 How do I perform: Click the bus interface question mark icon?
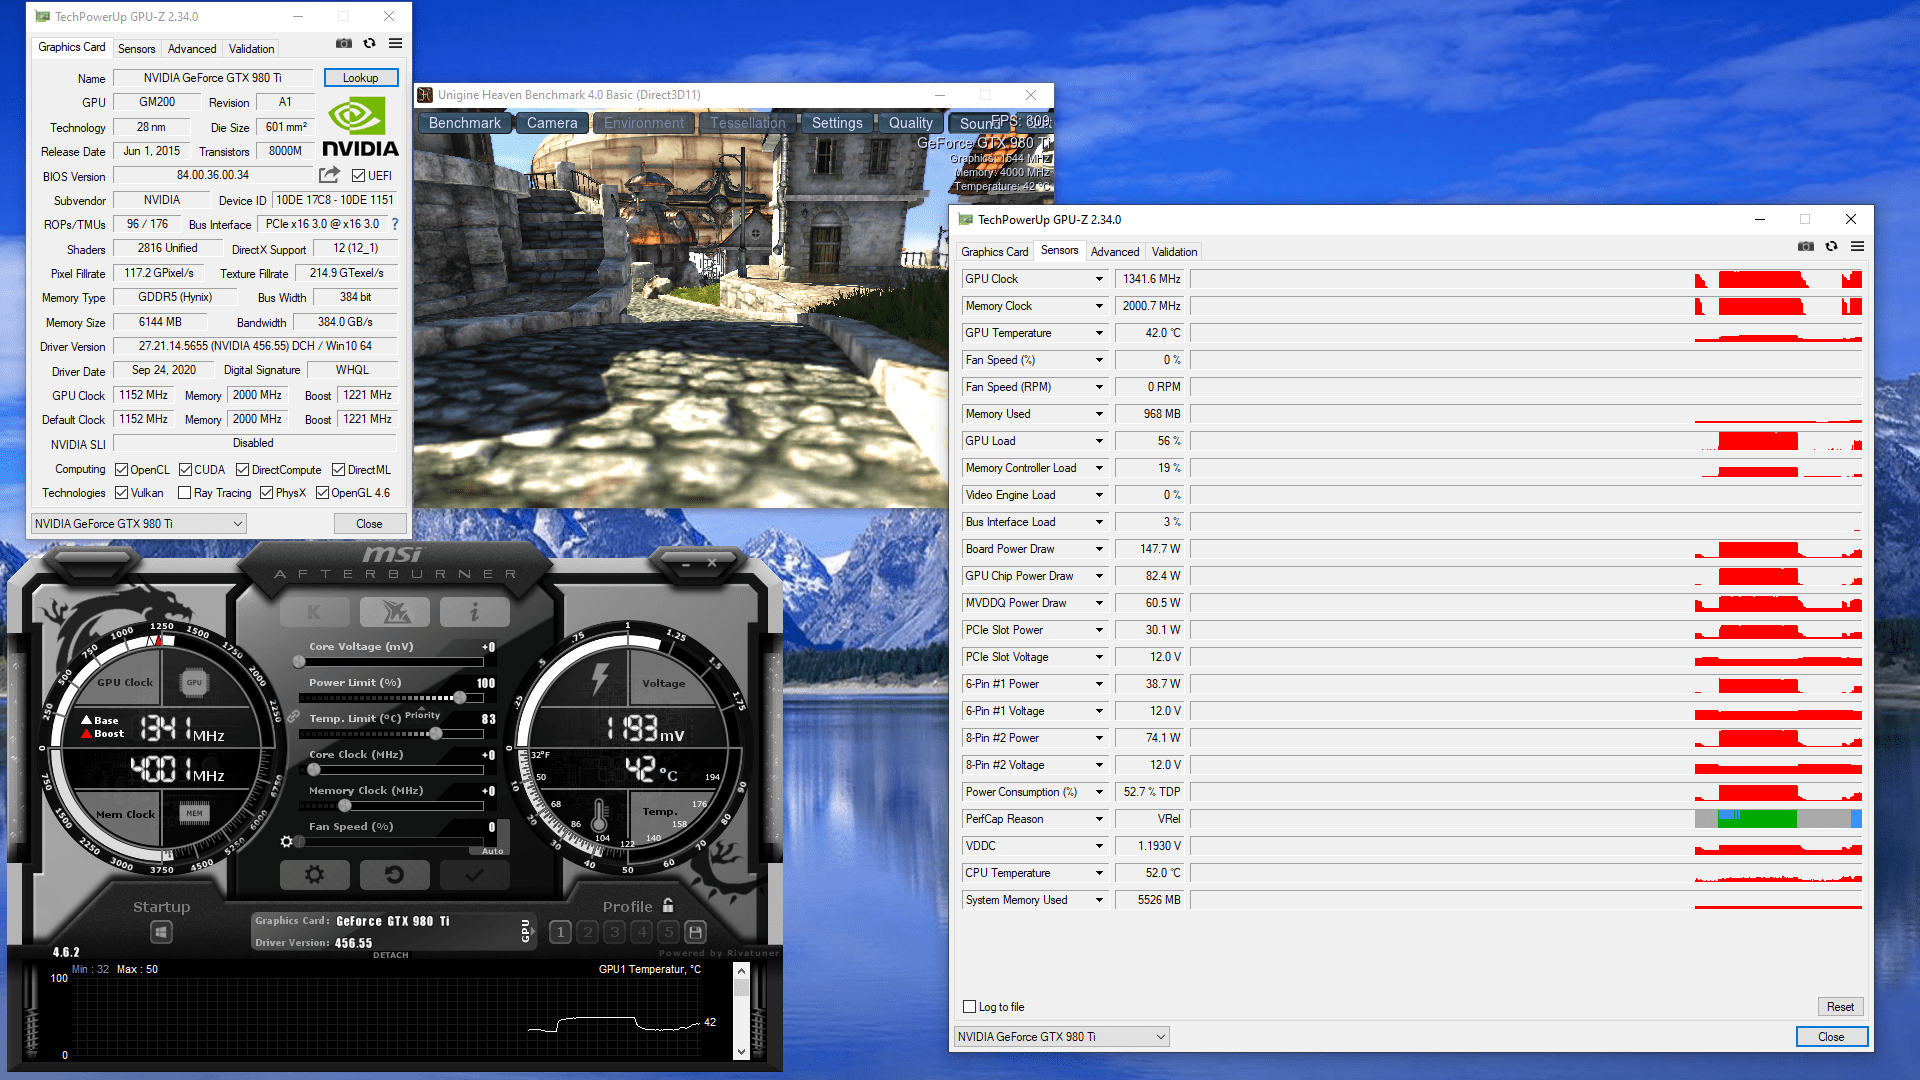click(x=395, y=224)
